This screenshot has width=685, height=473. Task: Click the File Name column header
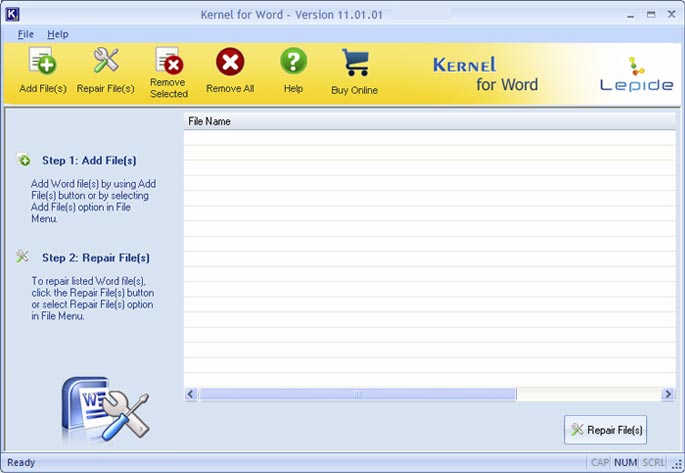(209, 121)
